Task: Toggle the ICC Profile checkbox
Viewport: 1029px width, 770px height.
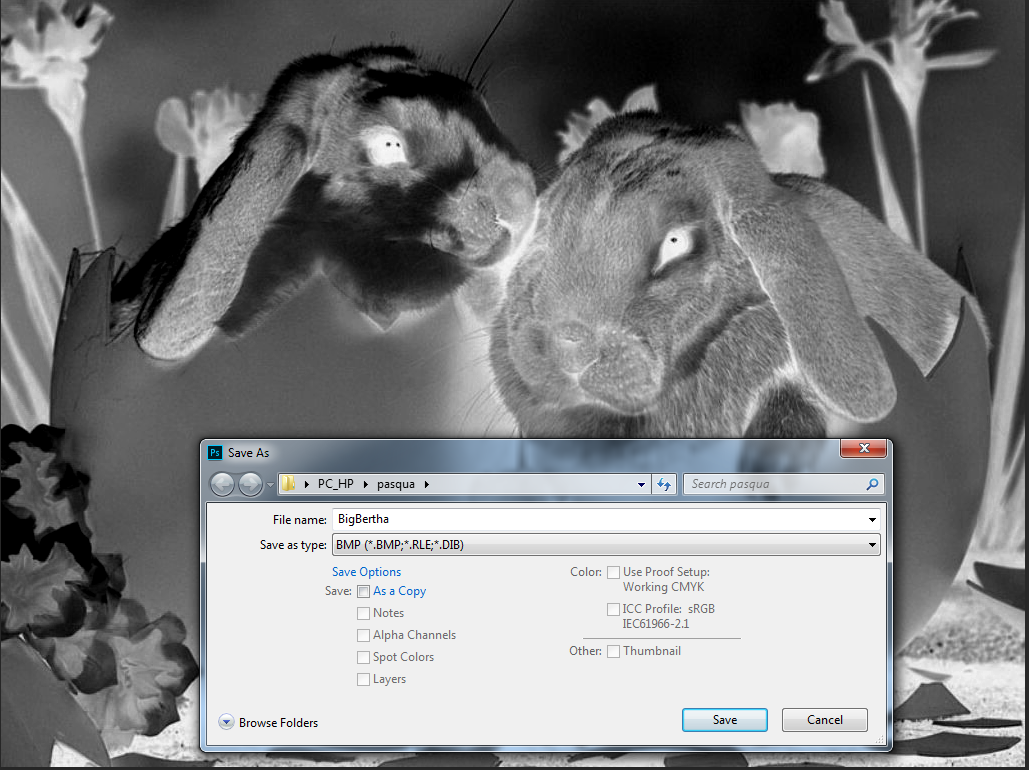Action: [x=614, y=609]
